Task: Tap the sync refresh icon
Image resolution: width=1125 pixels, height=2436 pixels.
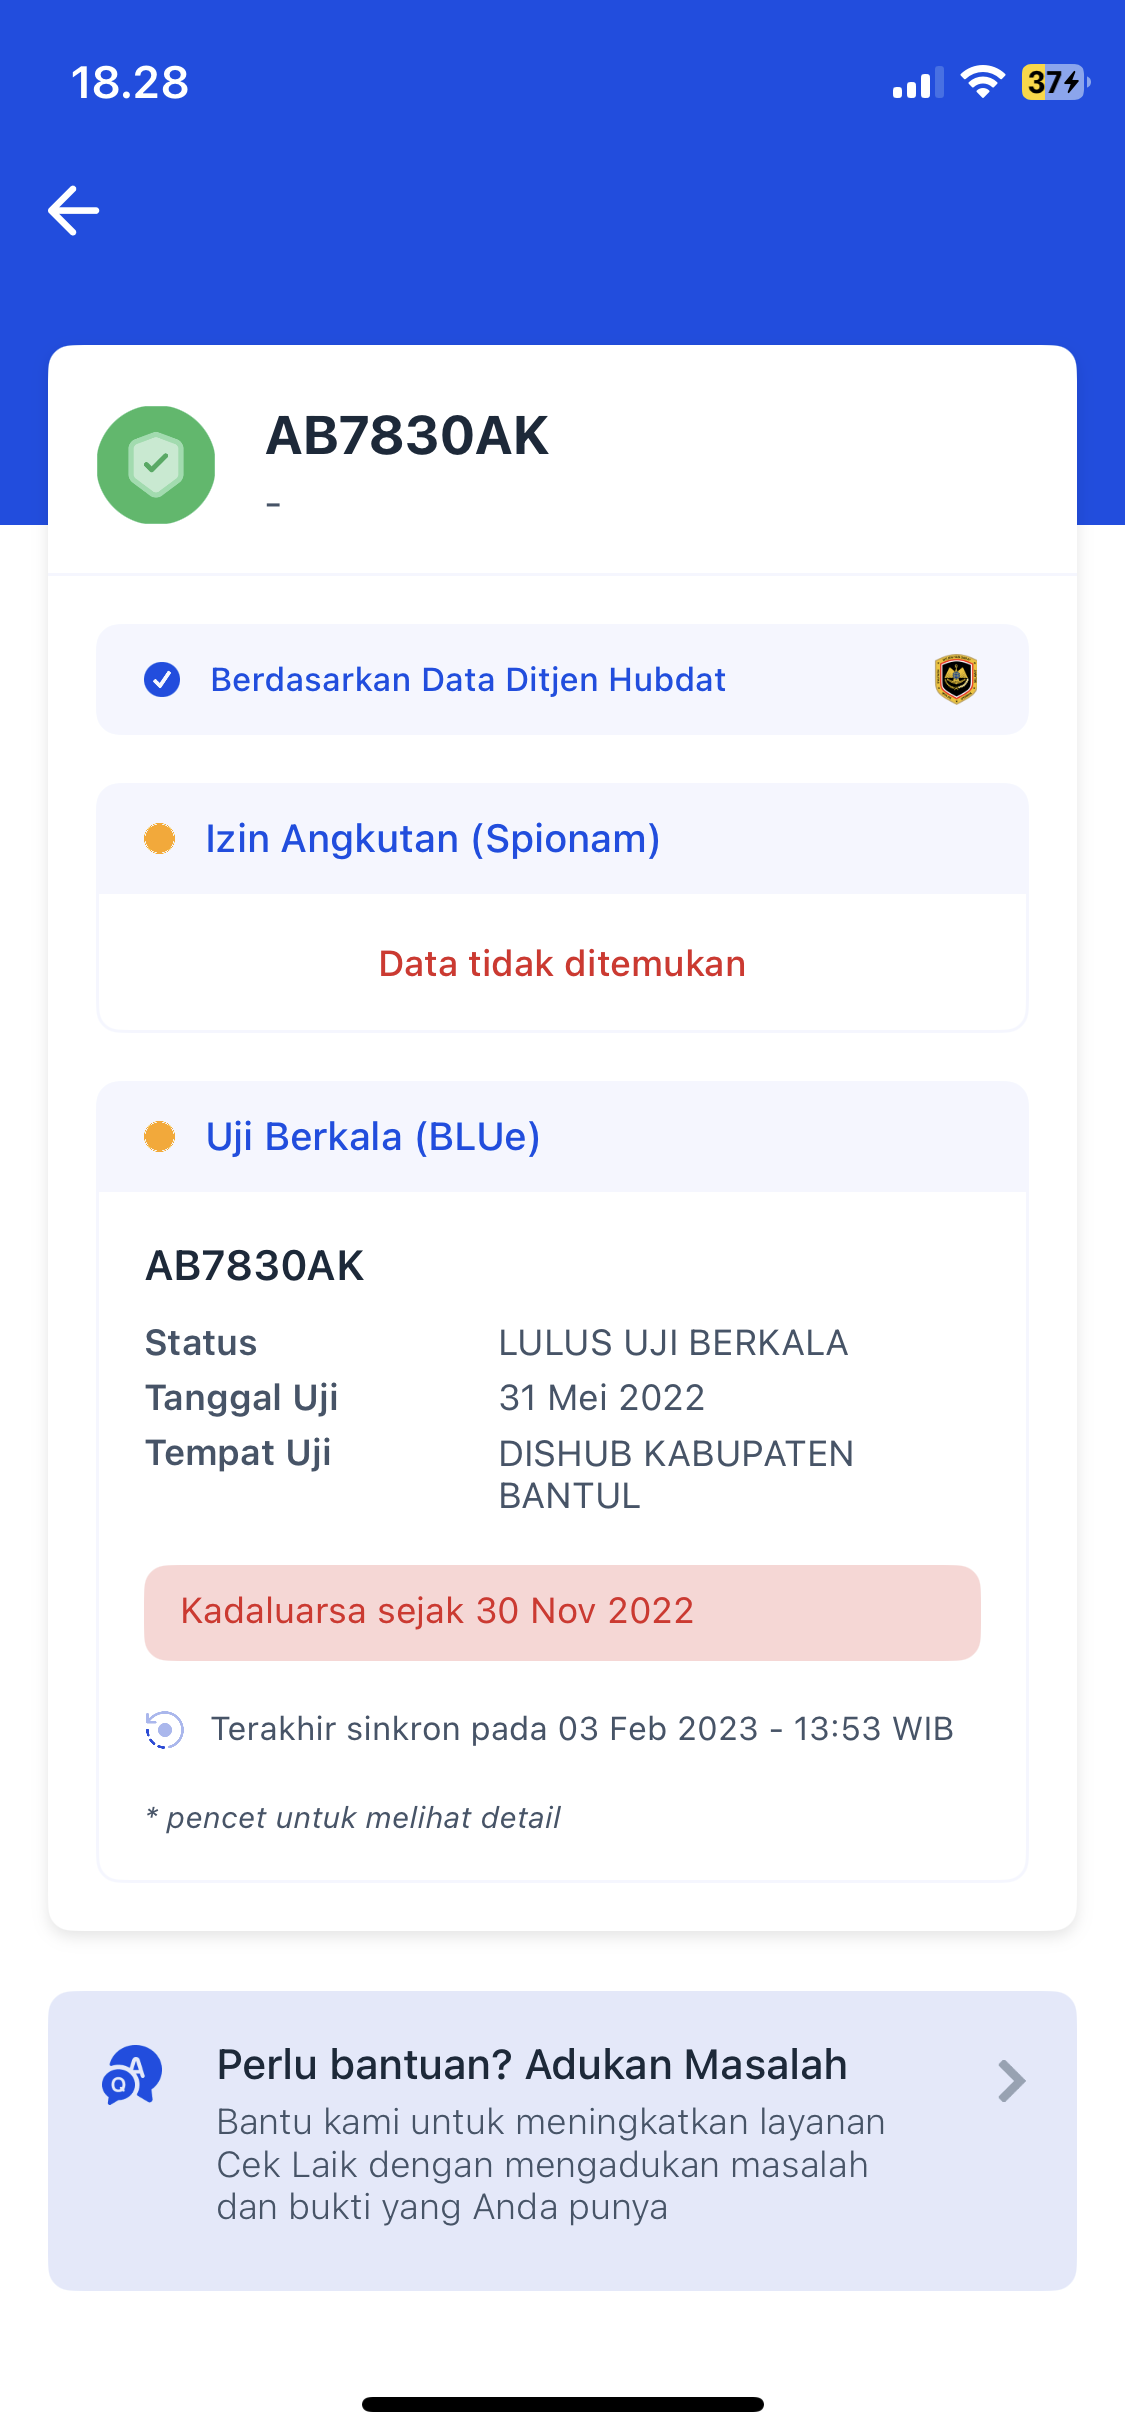Action: (x=165, y=1729)
